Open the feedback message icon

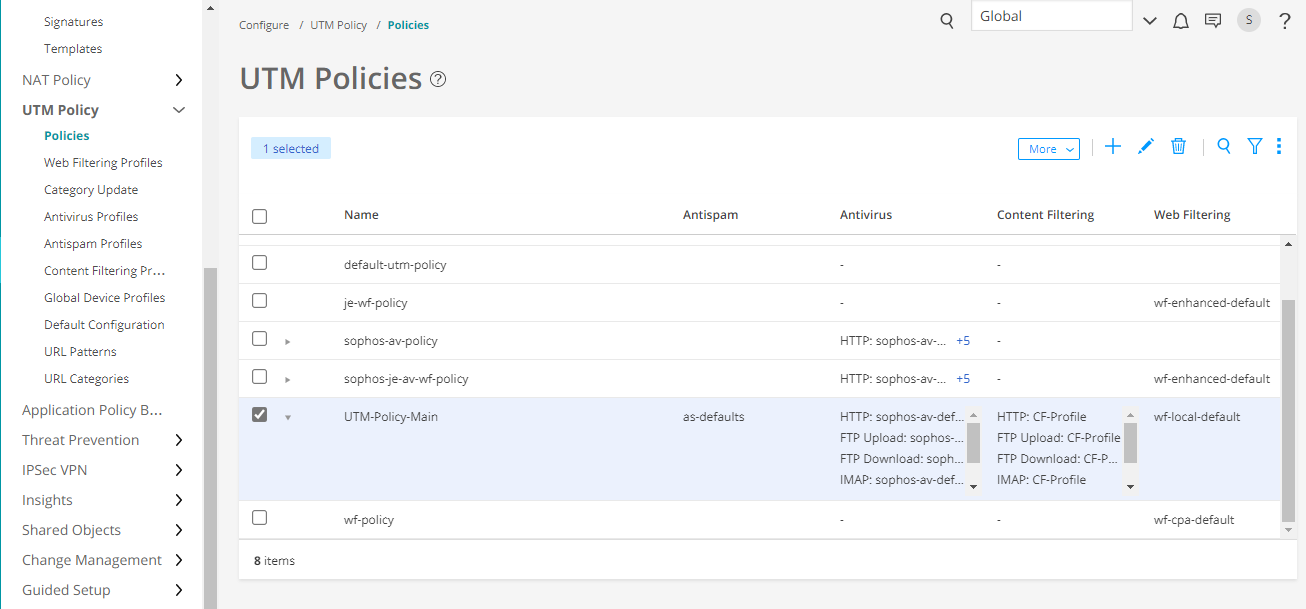point(1213,21)
